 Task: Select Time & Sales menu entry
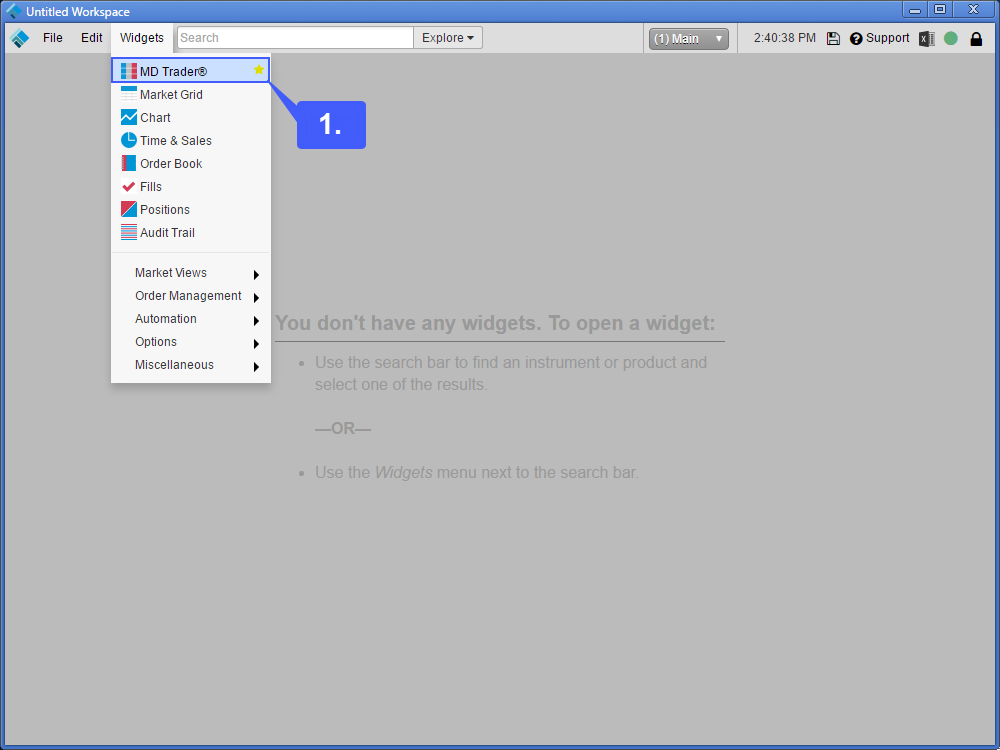coord(191,140)
